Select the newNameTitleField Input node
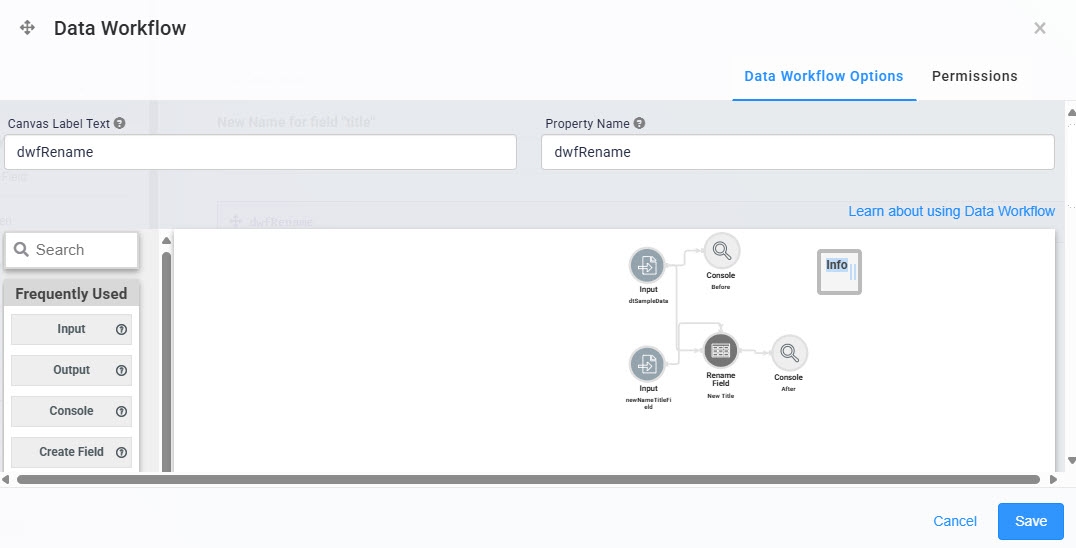 coord(647,364)
